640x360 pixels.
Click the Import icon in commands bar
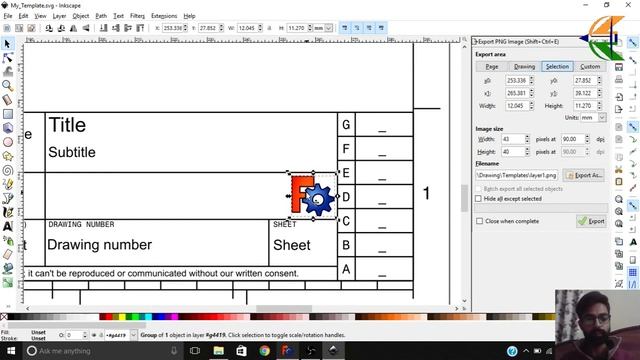[x=619, y=97]
